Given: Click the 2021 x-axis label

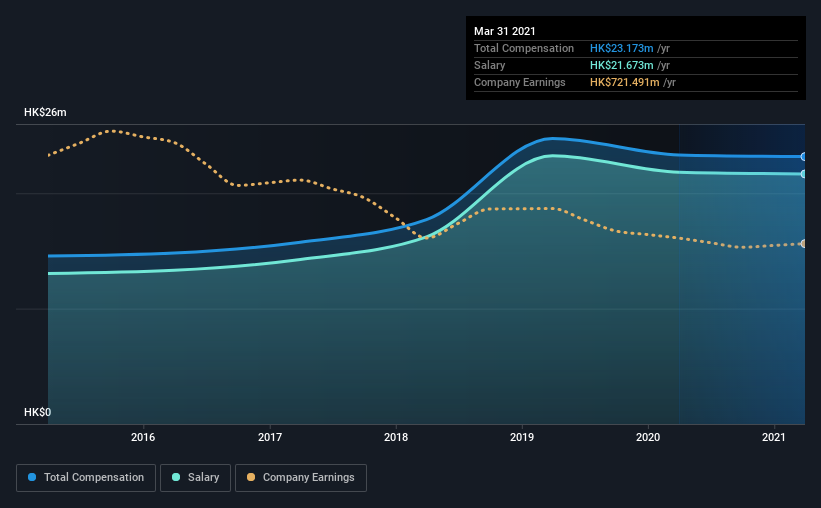Looking at the screenshot, I should click(x=774, y=437).
